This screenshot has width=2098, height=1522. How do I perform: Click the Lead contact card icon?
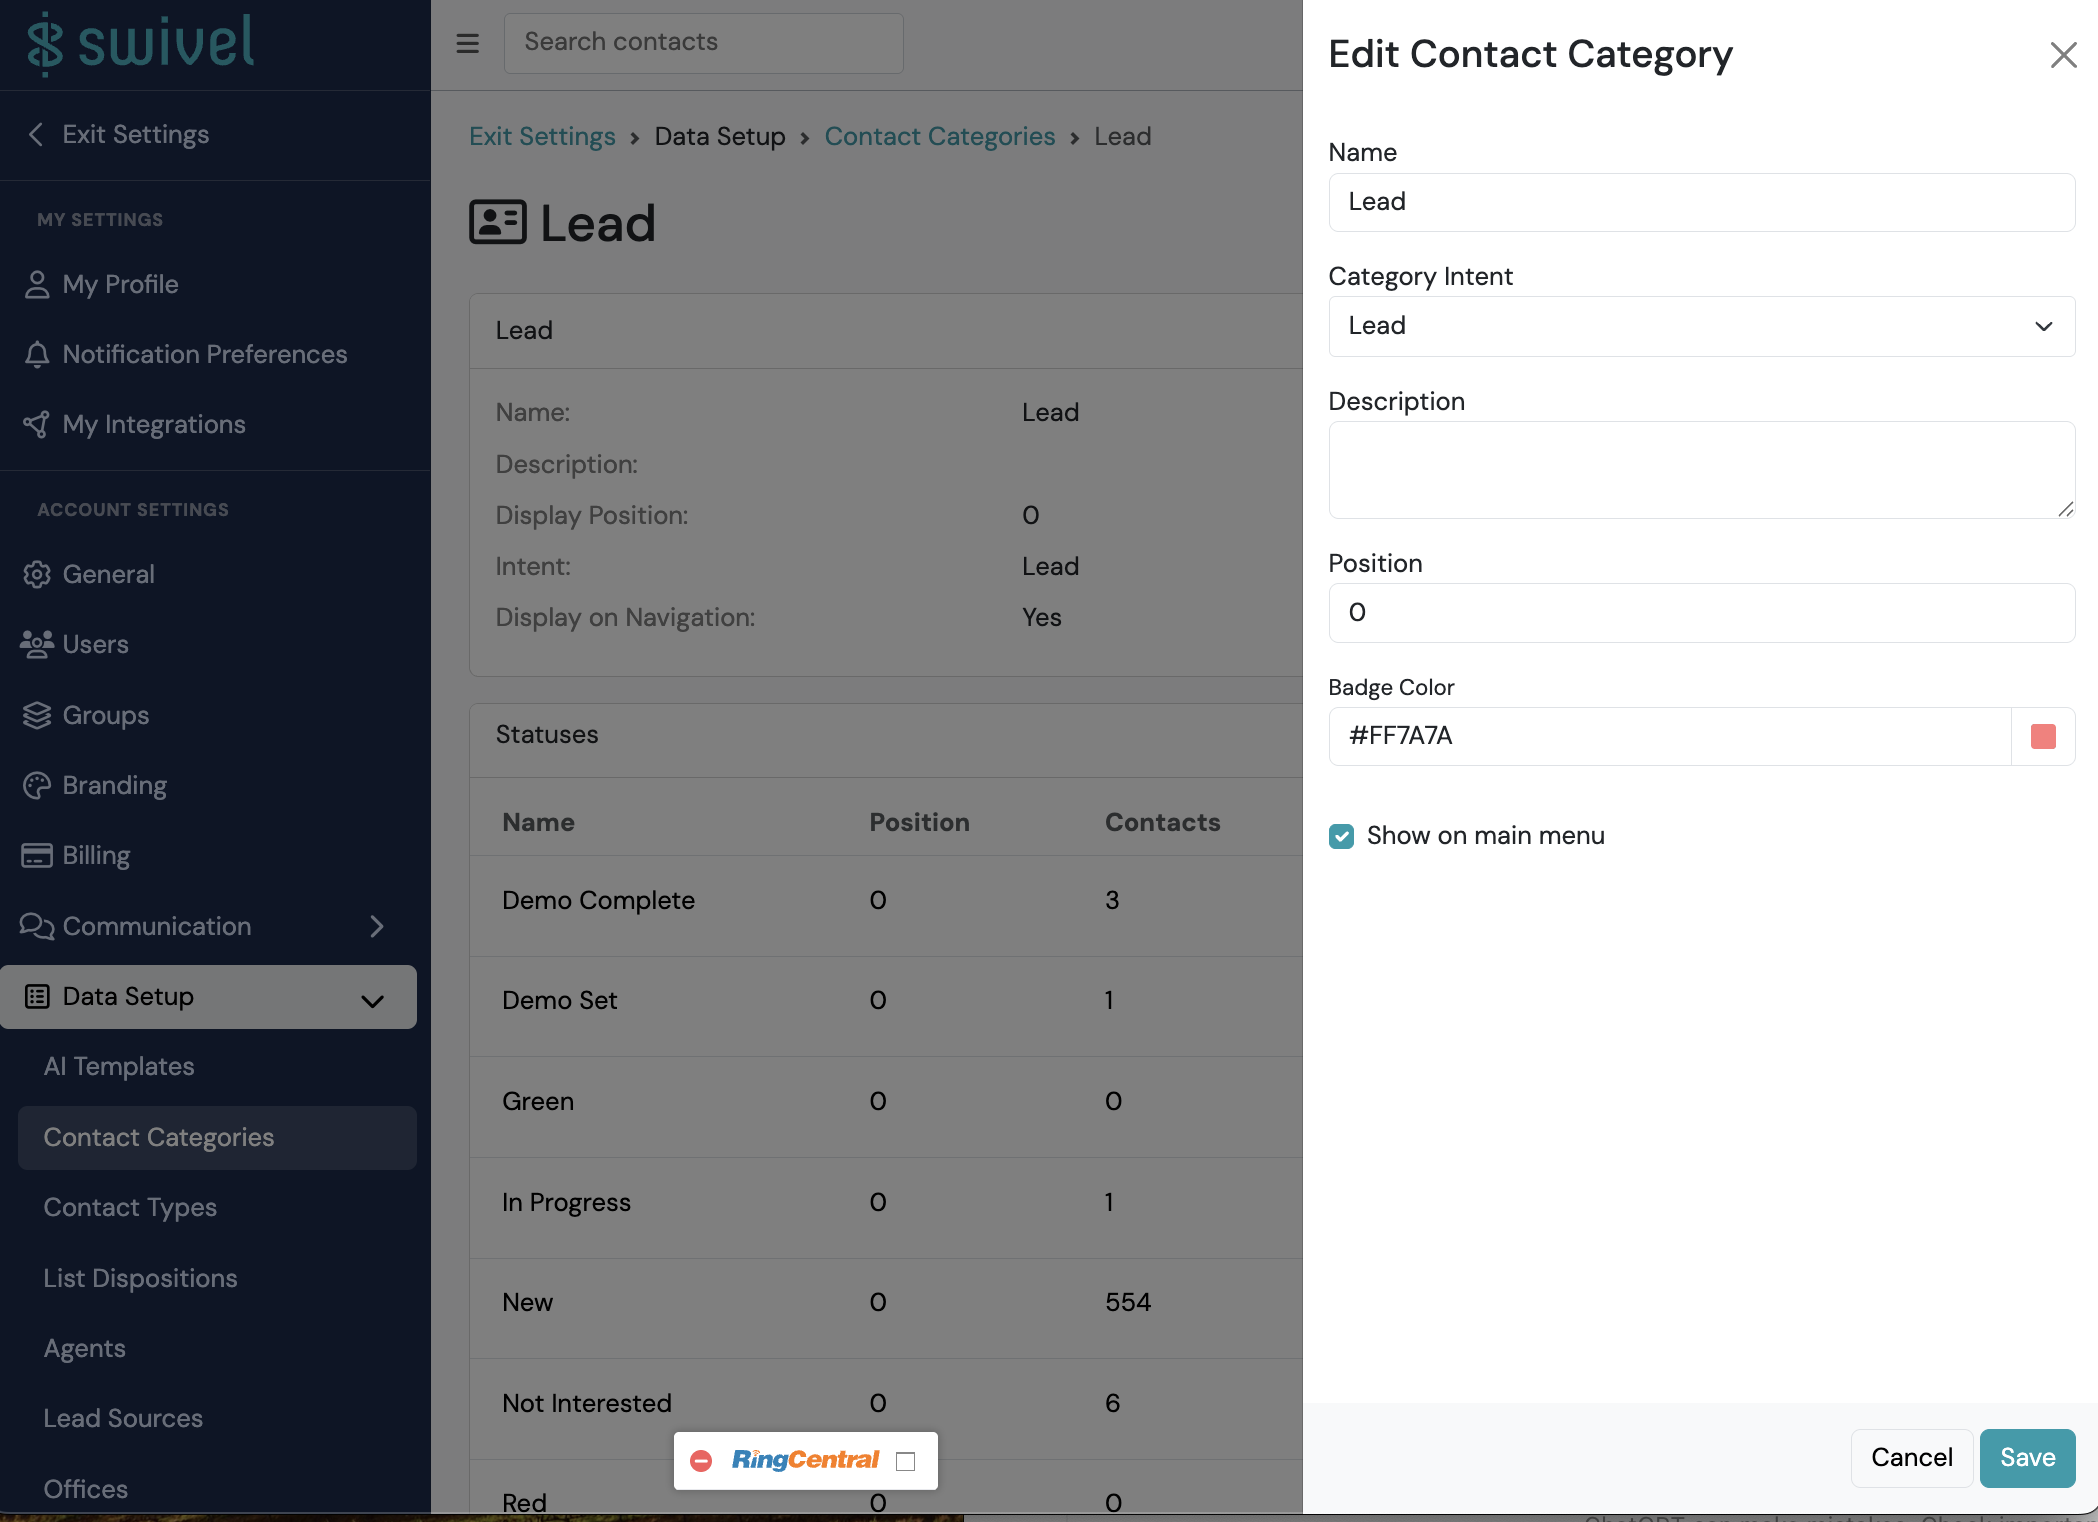pyautogui.click(x=498, y=222)
